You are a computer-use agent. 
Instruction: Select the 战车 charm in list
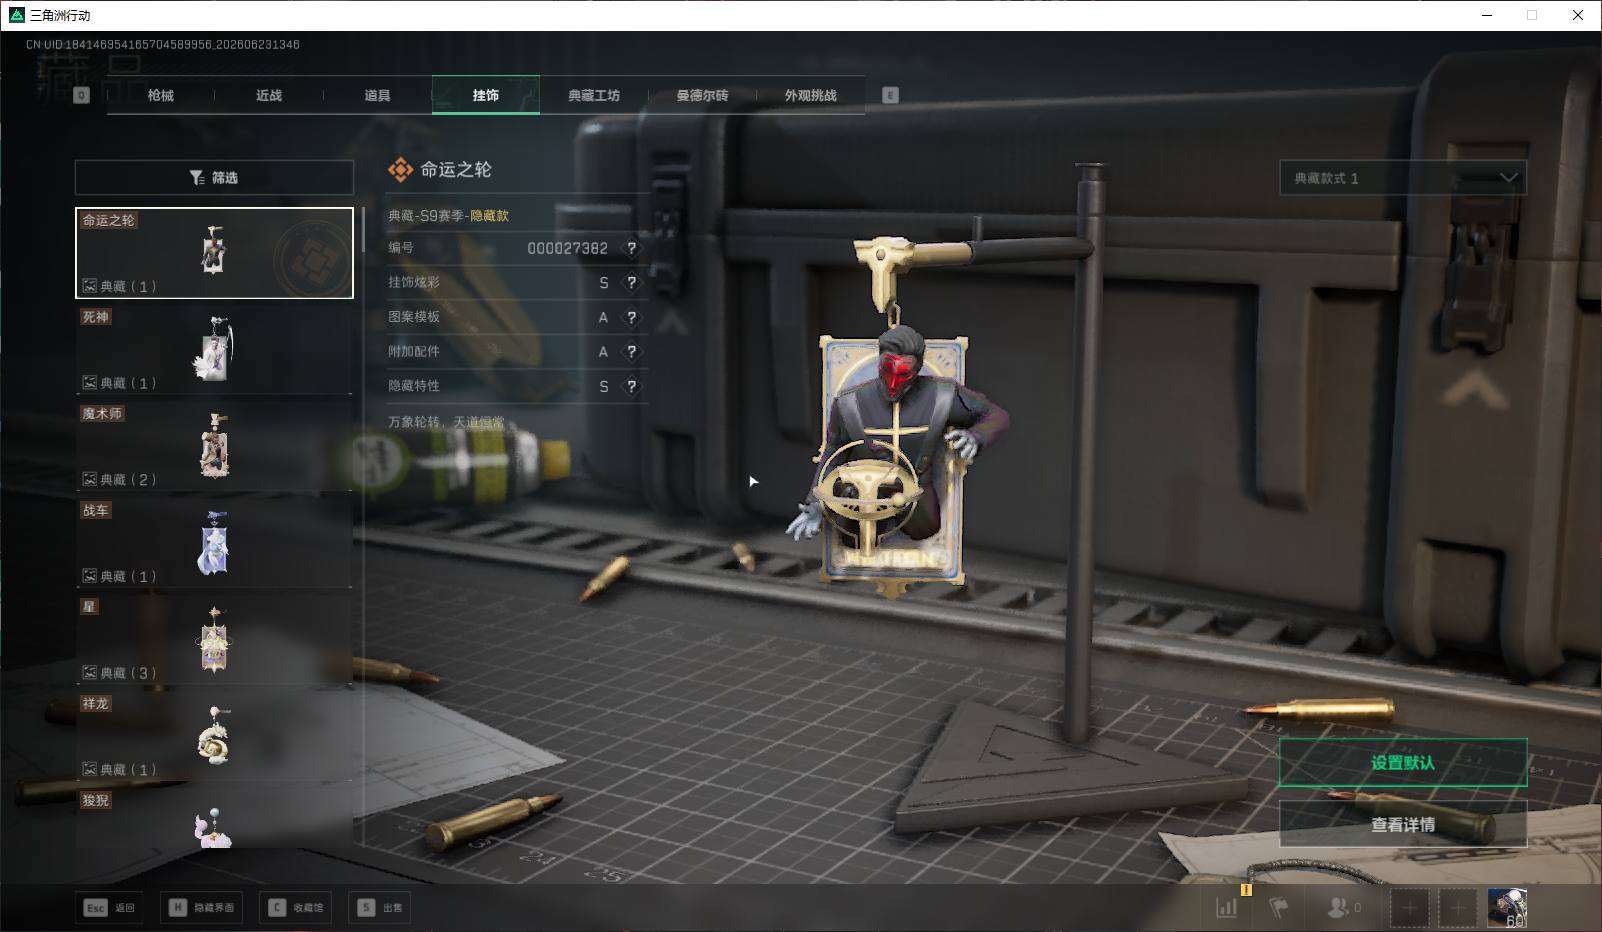pos(214,543)
